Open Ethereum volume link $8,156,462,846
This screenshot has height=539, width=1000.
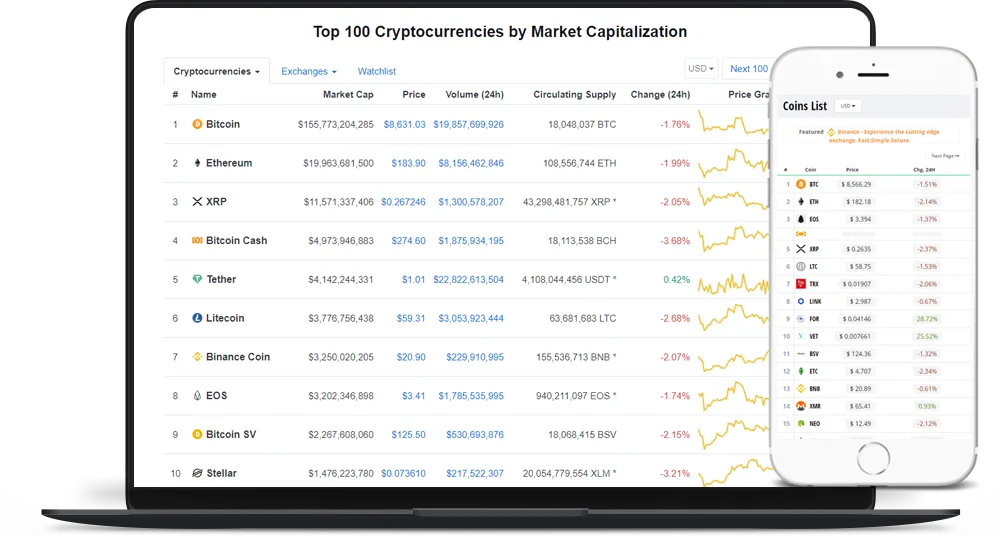(x=471, y=163)
